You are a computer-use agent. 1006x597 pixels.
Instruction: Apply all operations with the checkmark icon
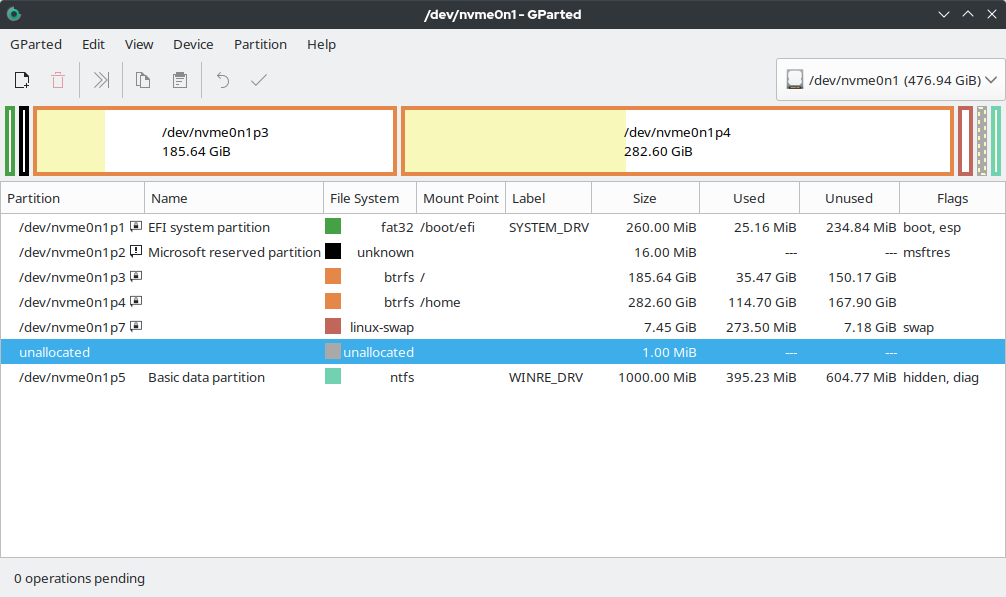pyautogui.click(x=258, y=80)
